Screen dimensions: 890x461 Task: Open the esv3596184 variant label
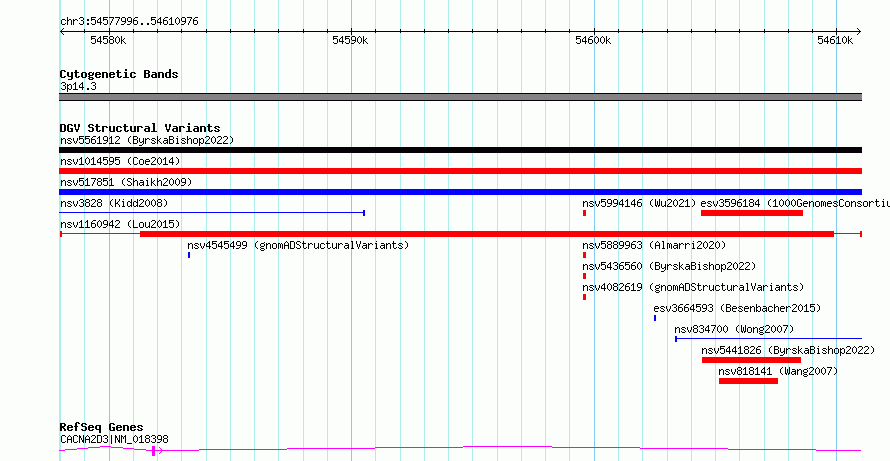pyautogui.click(x=795, y=203)
